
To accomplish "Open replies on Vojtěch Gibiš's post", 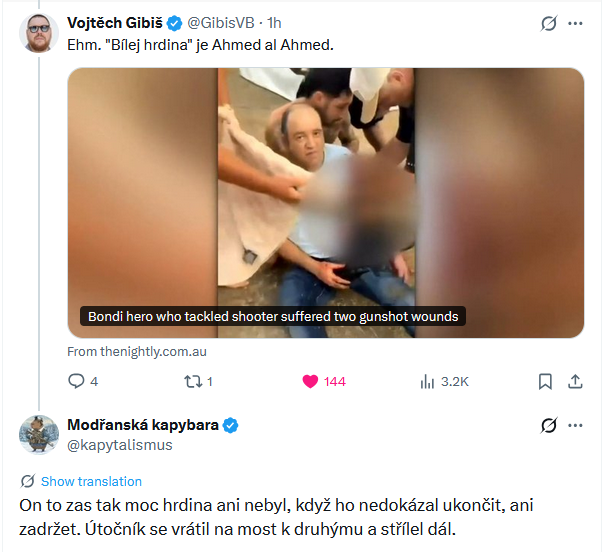I will 83,381.
